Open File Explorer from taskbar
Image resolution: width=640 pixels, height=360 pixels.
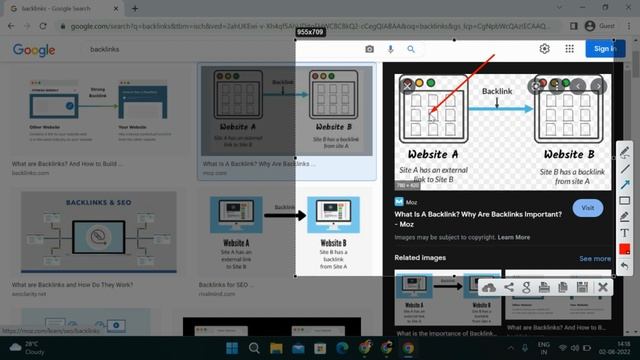click(276, 348)
